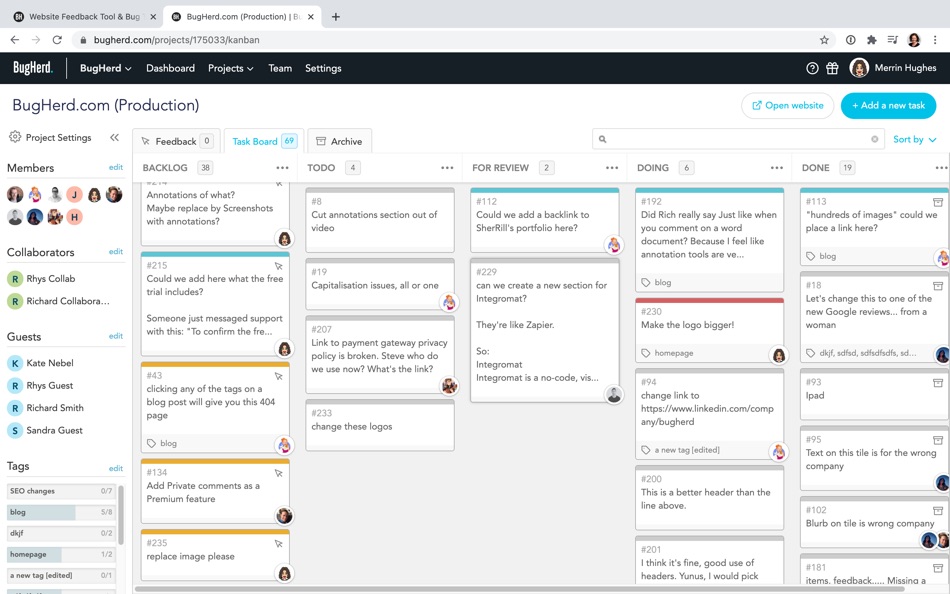This screenshot has width=950, height=594.
Task: Click assignee avatar on task #229
Action: click(x=614, y=395)
